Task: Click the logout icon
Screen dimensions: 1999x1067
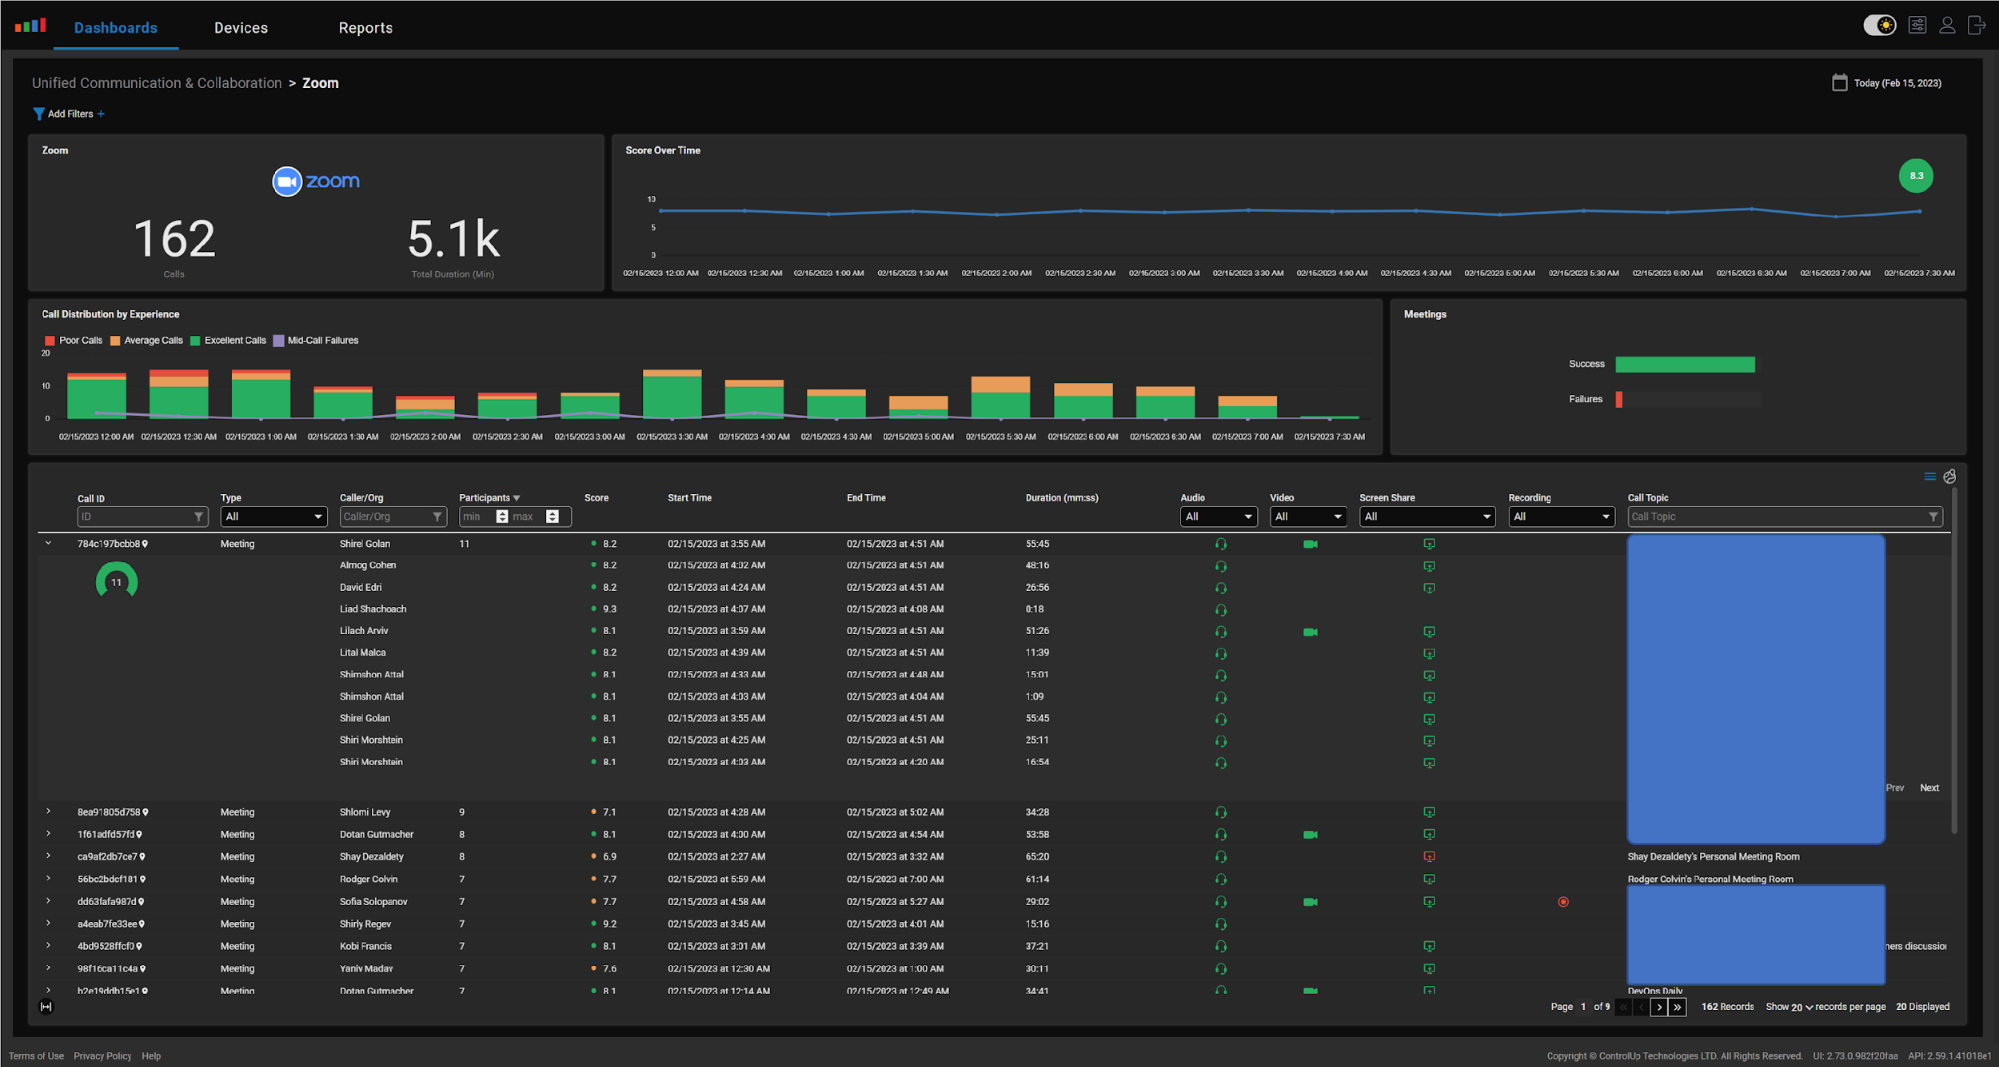Action: (x=1977, y=26)
